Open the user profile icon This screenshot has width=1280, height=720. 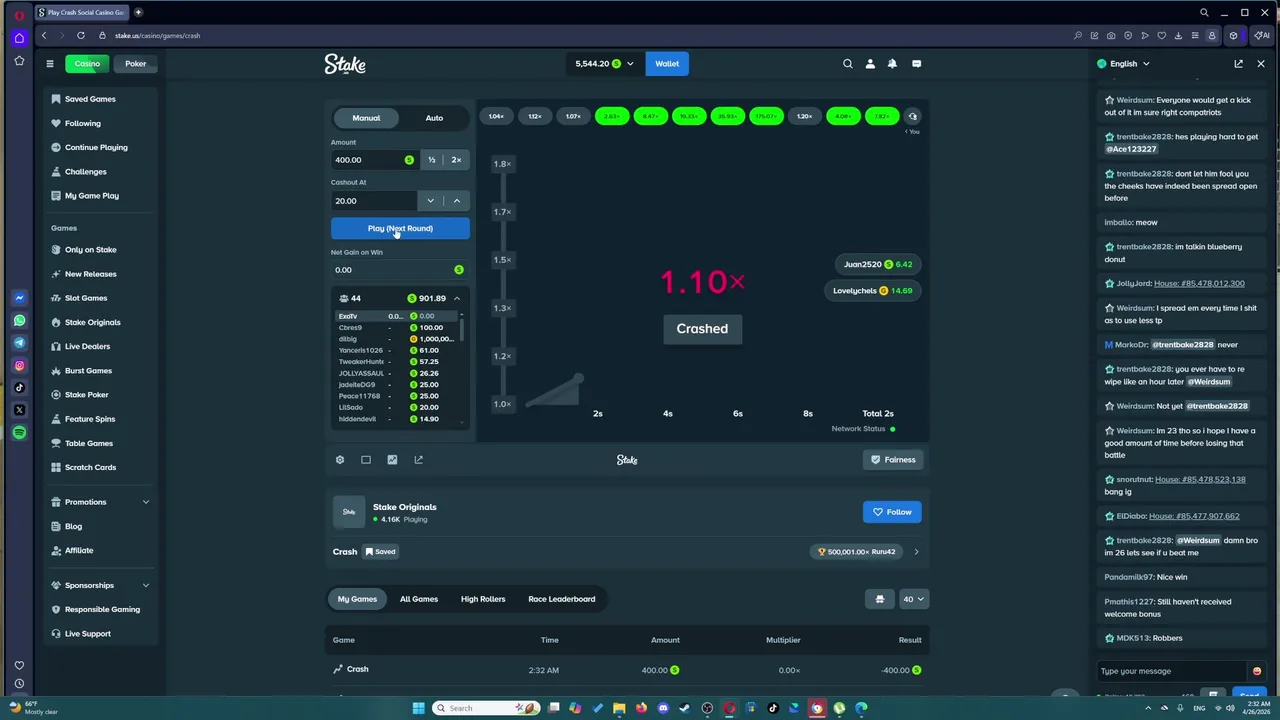pyautogui.click(x=870, y=64)
